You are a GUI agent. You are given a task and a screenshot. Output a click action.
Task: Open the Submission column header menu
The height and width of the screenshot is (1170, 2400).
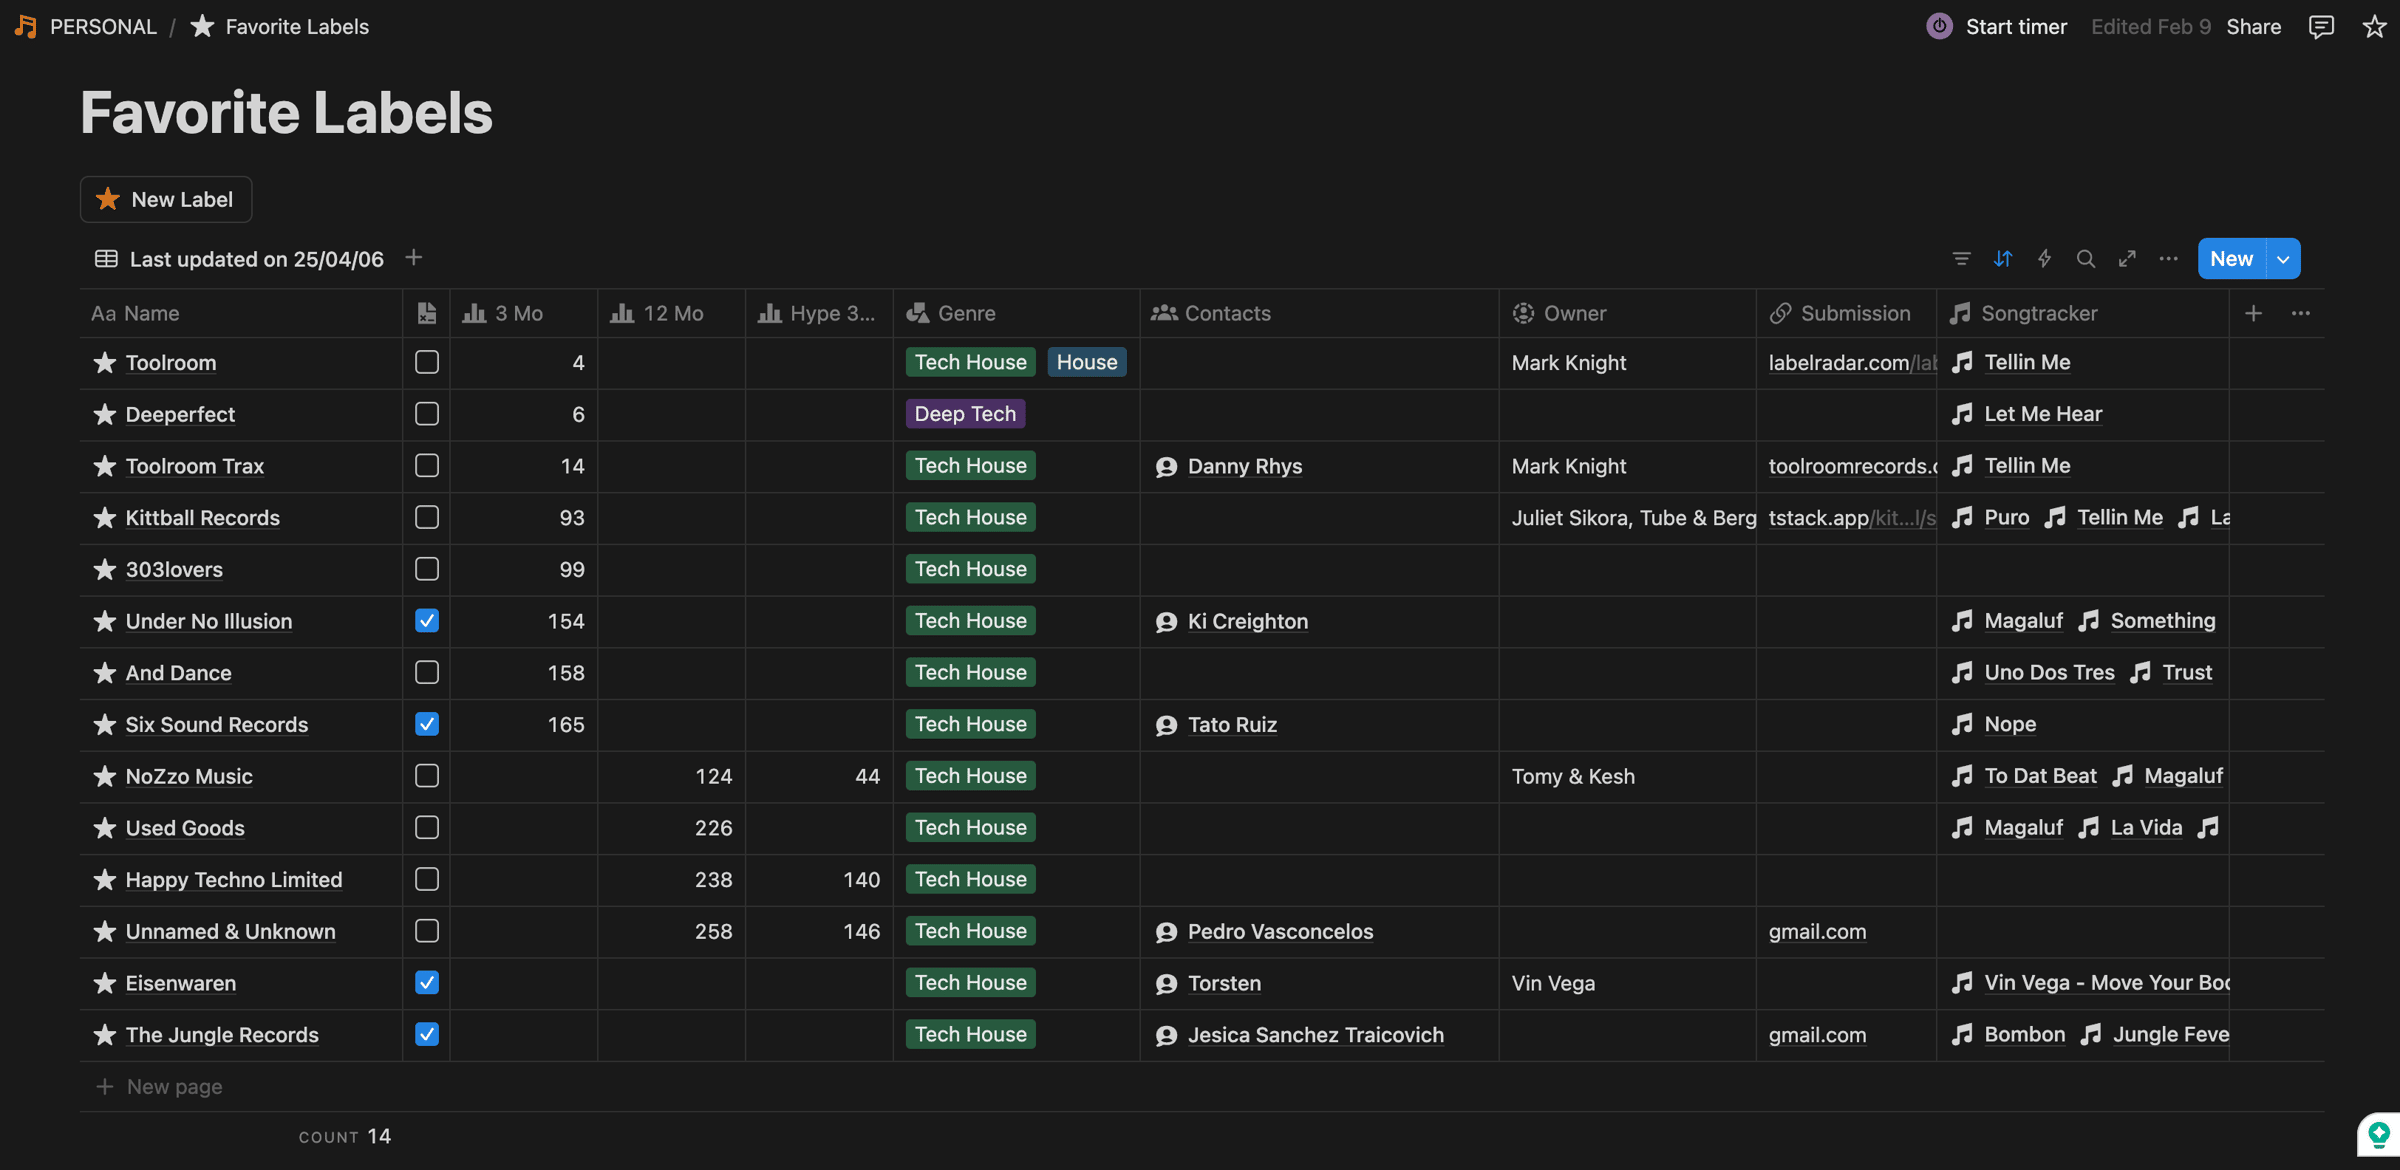tap(1846, 313)
